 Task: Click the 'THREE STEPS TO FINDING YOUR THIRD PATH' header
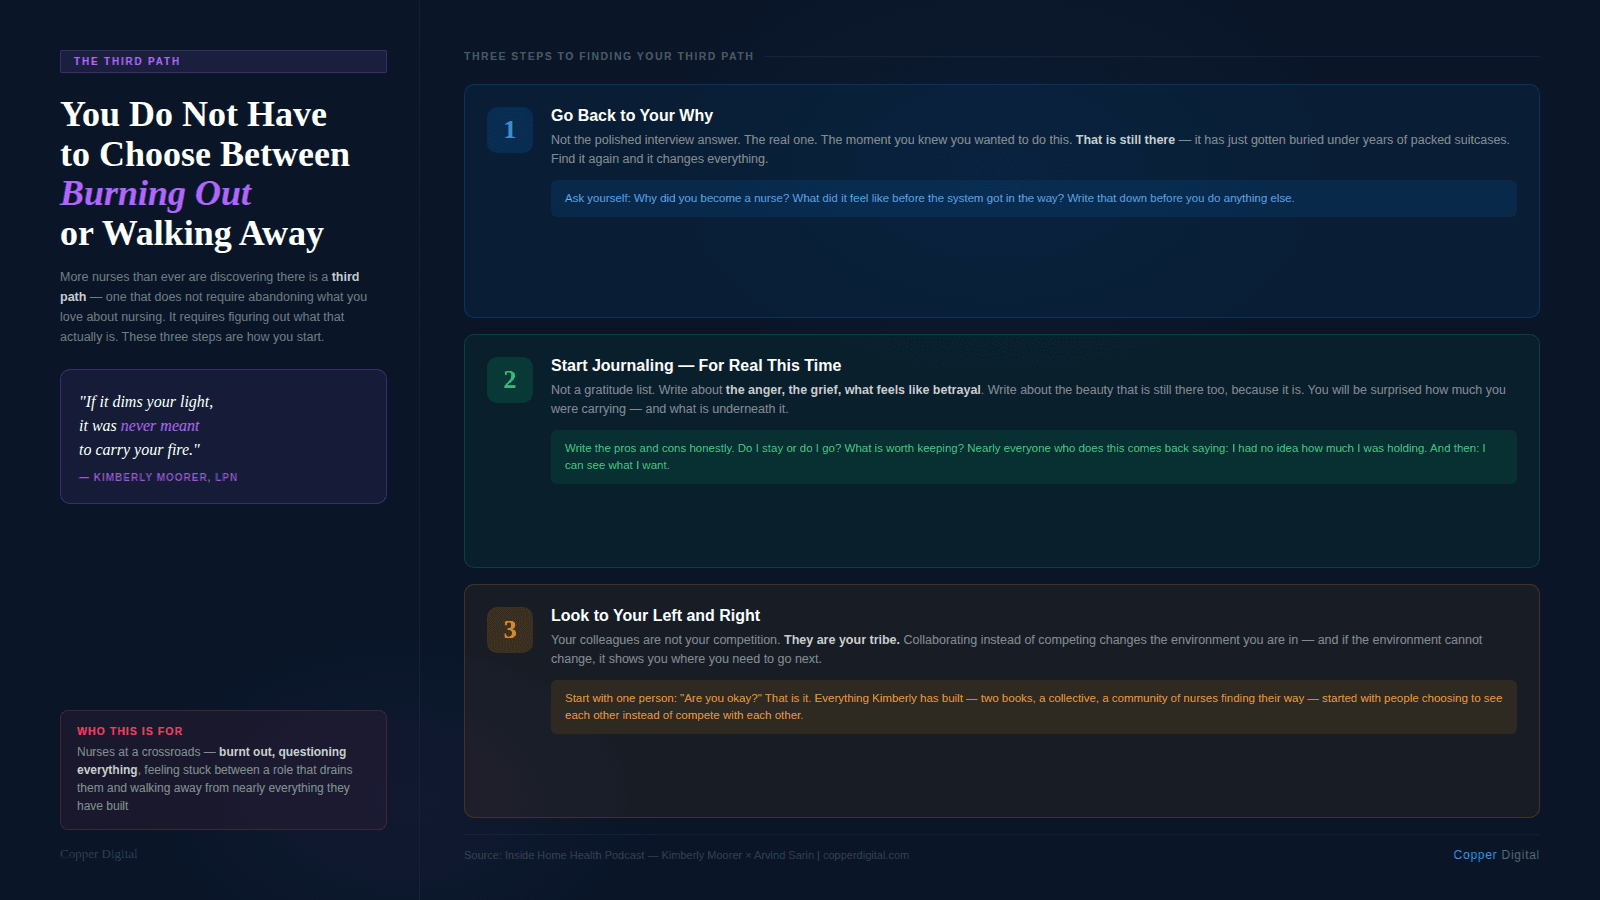click(x=609, y=56)
